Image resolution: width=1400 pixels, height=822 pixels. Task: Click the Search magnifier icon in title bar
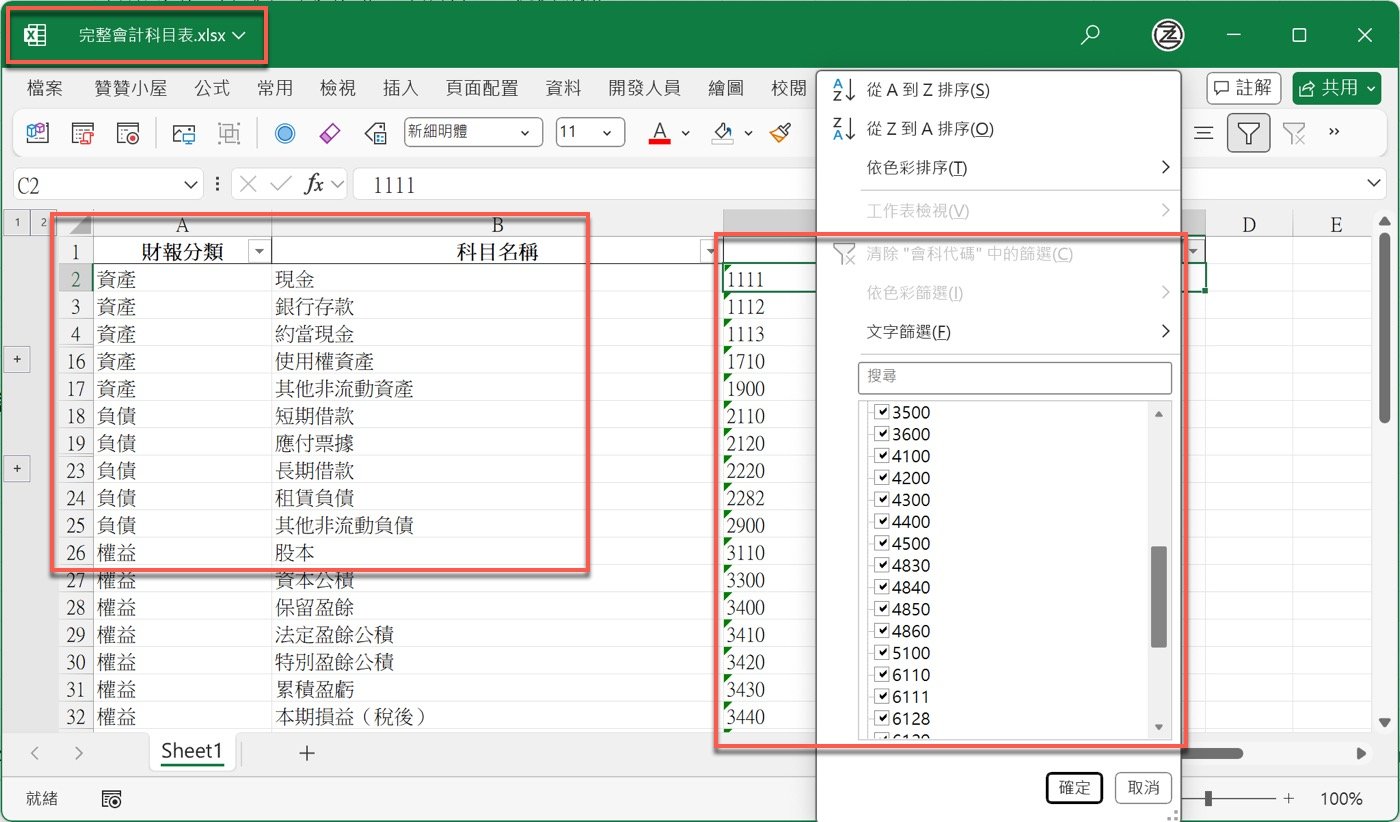click(1090, 34)
